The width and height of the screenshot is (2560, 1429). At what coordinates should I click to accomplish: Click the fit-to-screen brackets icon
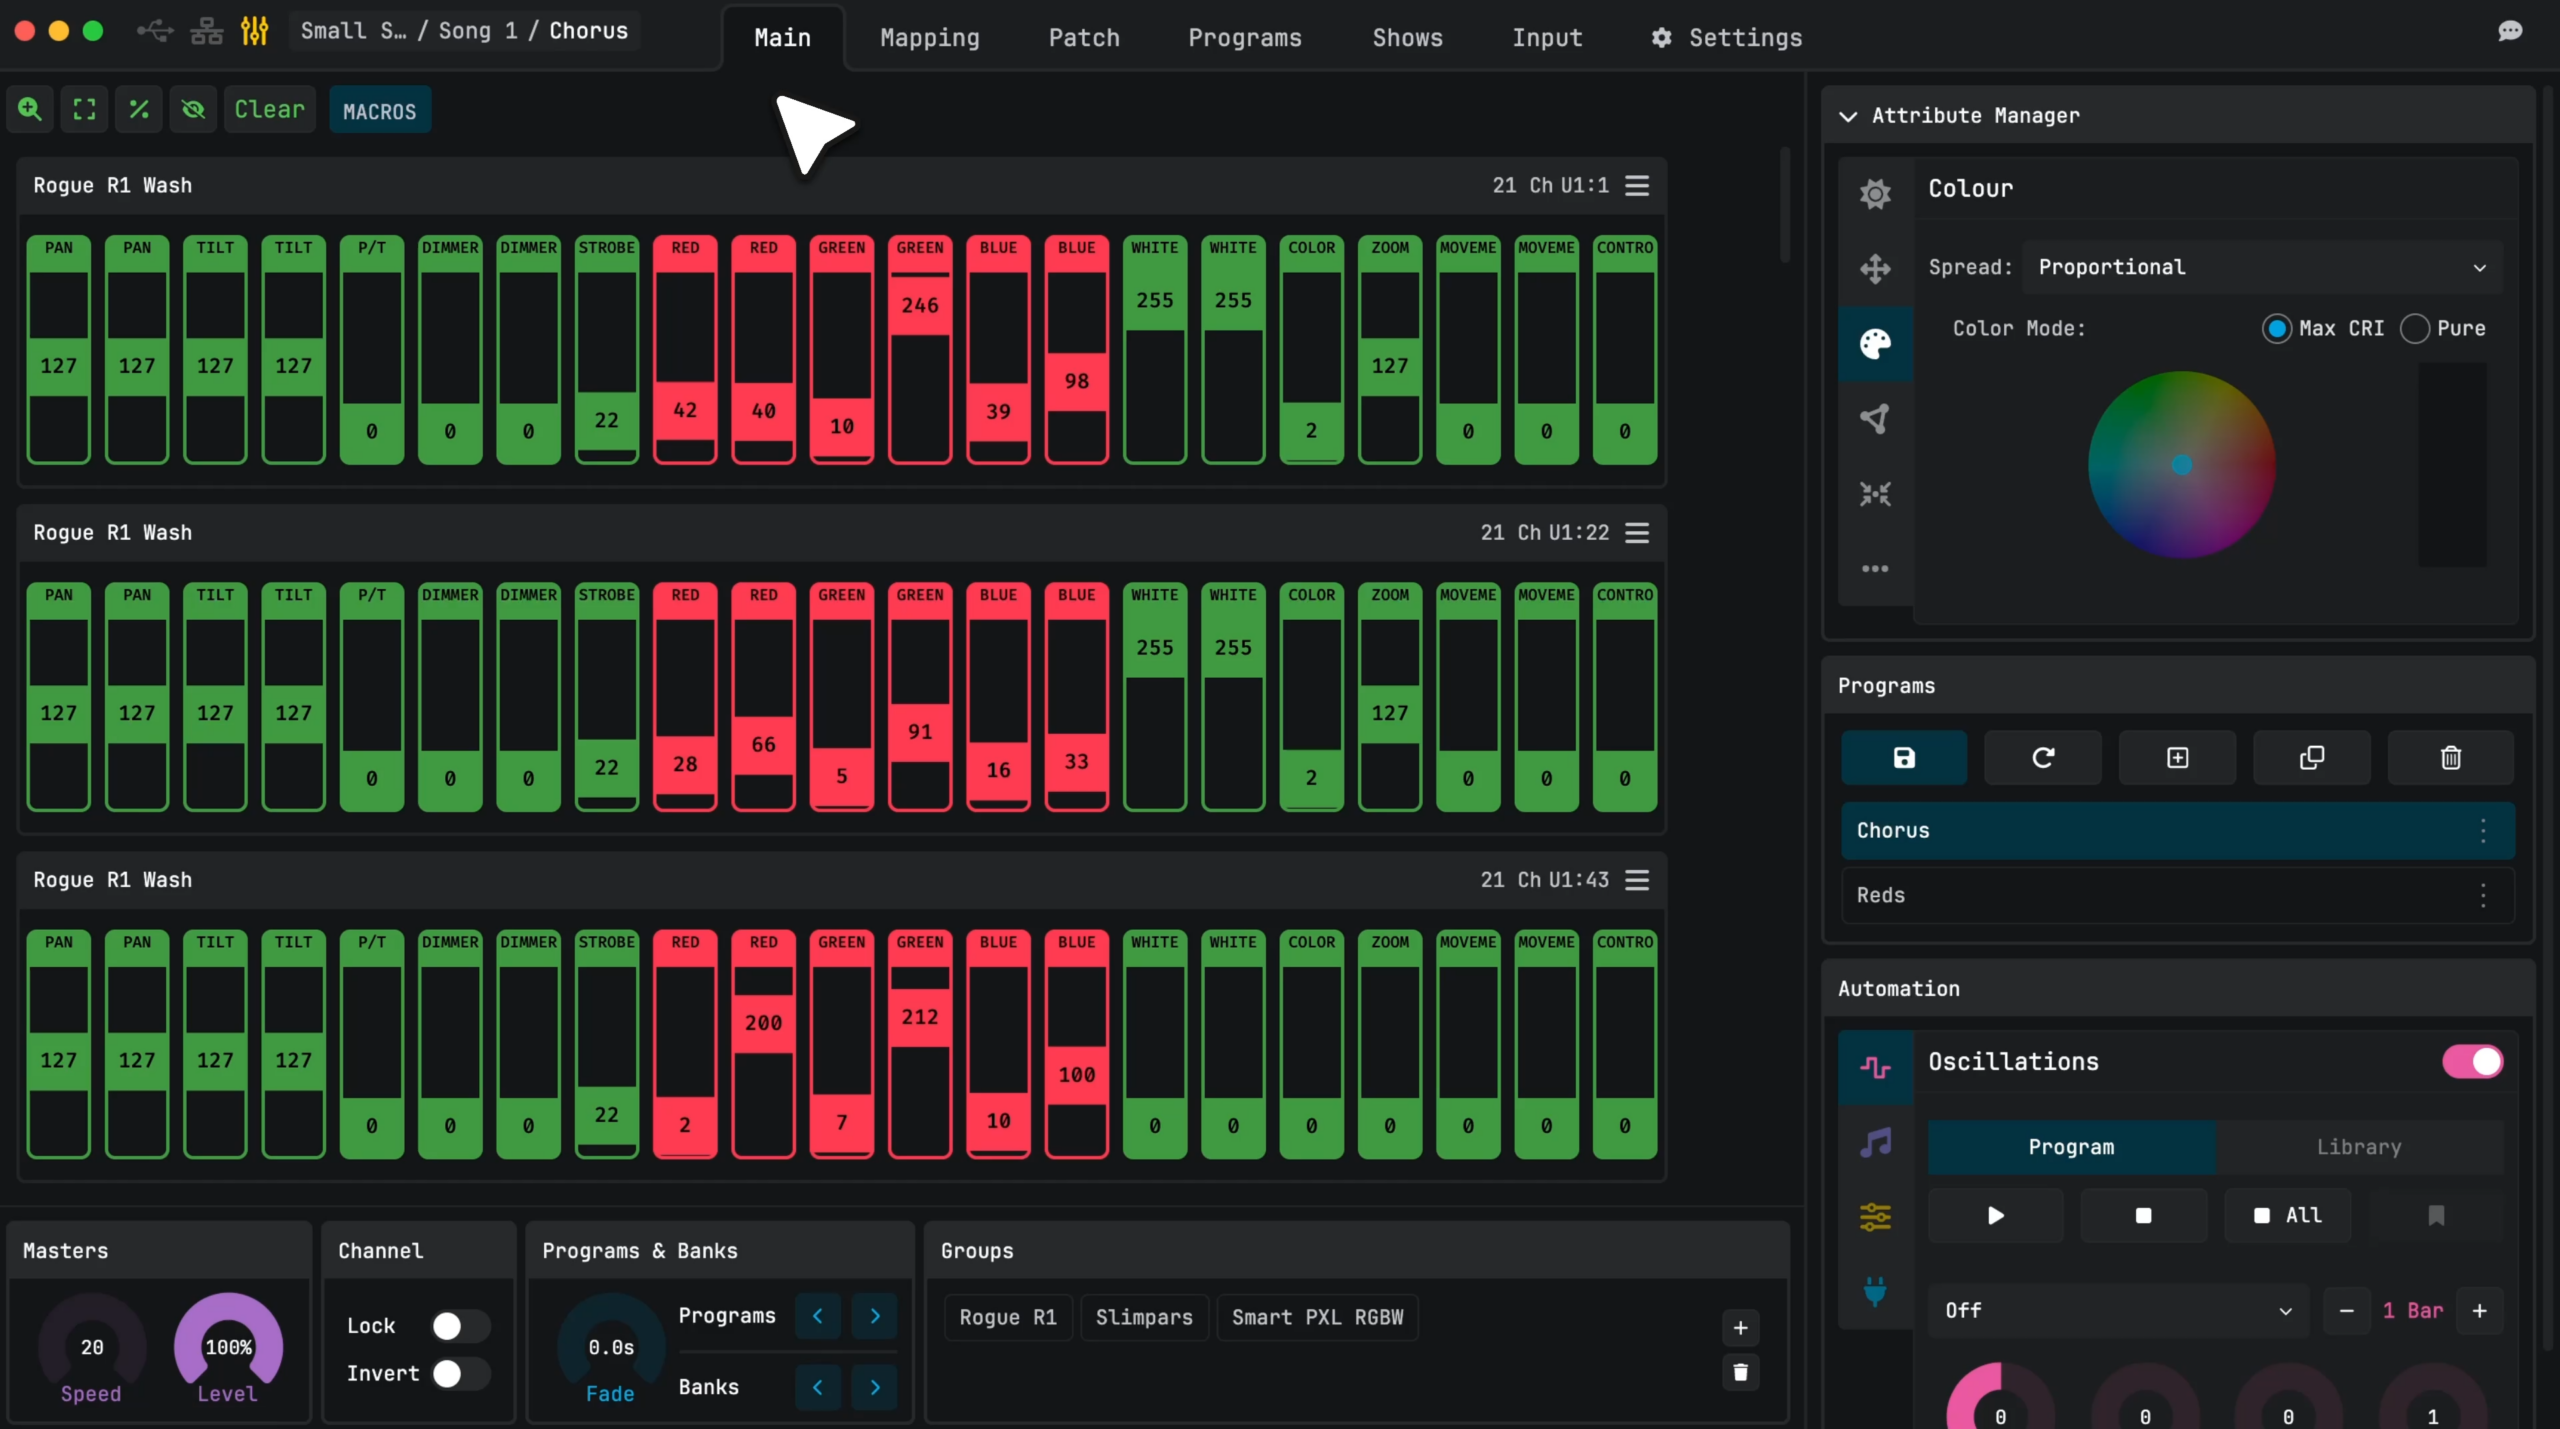pyautogui.click(x=85, y=110)
